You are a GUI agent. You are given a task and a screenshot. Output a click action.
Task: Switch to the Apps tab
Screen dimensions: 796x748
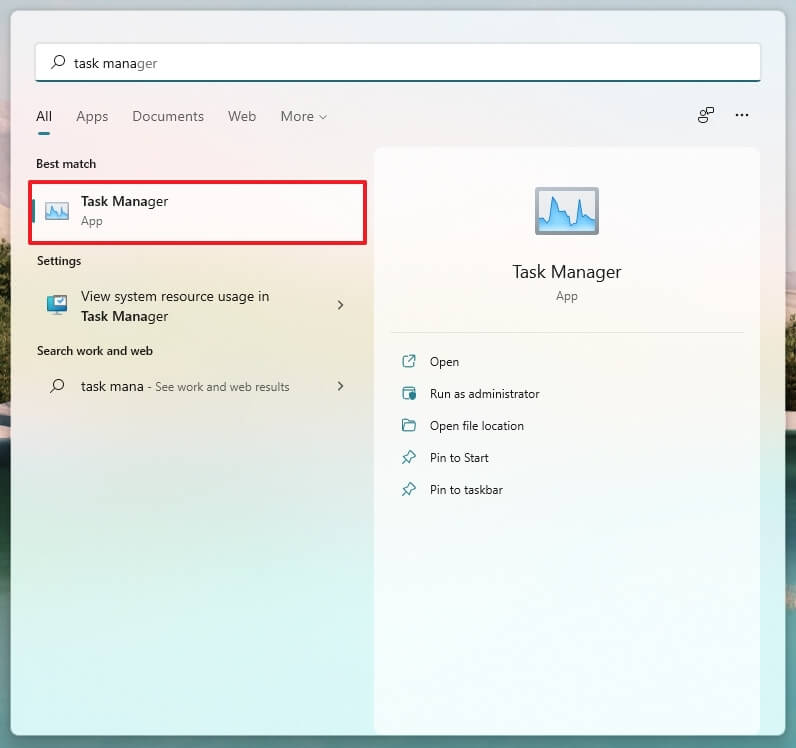coord(92,116)
